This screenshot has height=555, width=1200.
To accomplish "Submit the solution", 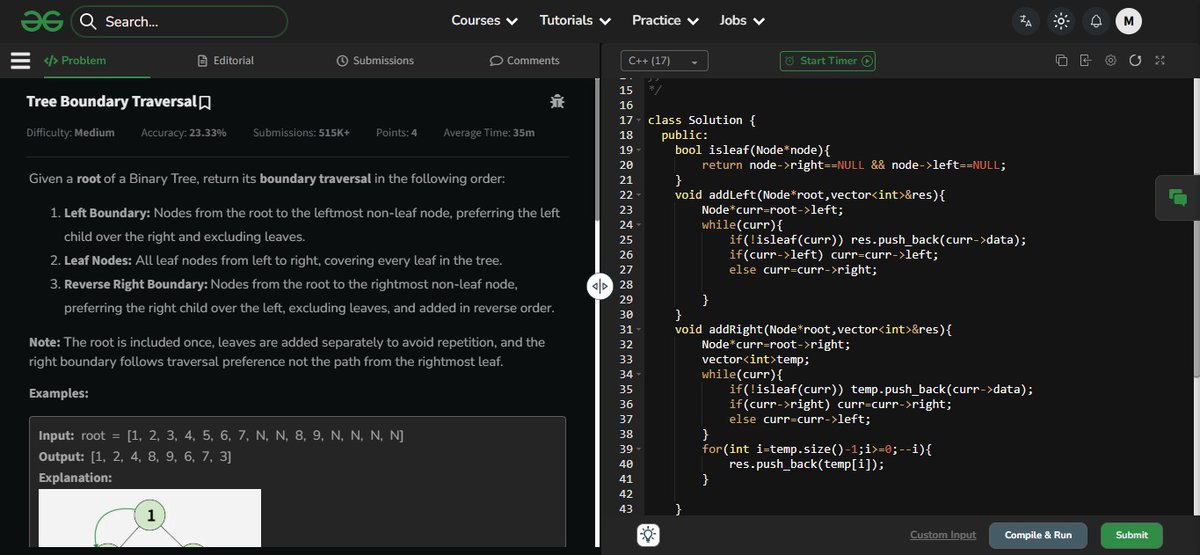I will 1132,535.
